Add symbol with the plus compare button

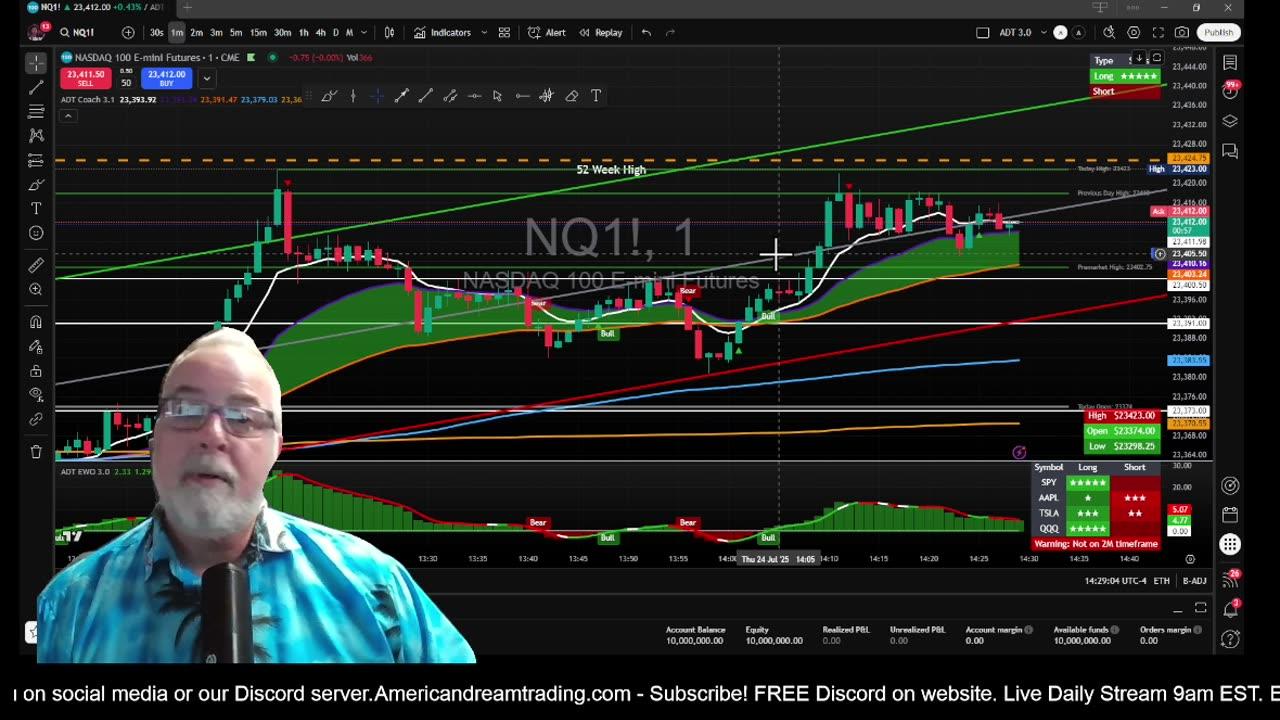(128, 32)
